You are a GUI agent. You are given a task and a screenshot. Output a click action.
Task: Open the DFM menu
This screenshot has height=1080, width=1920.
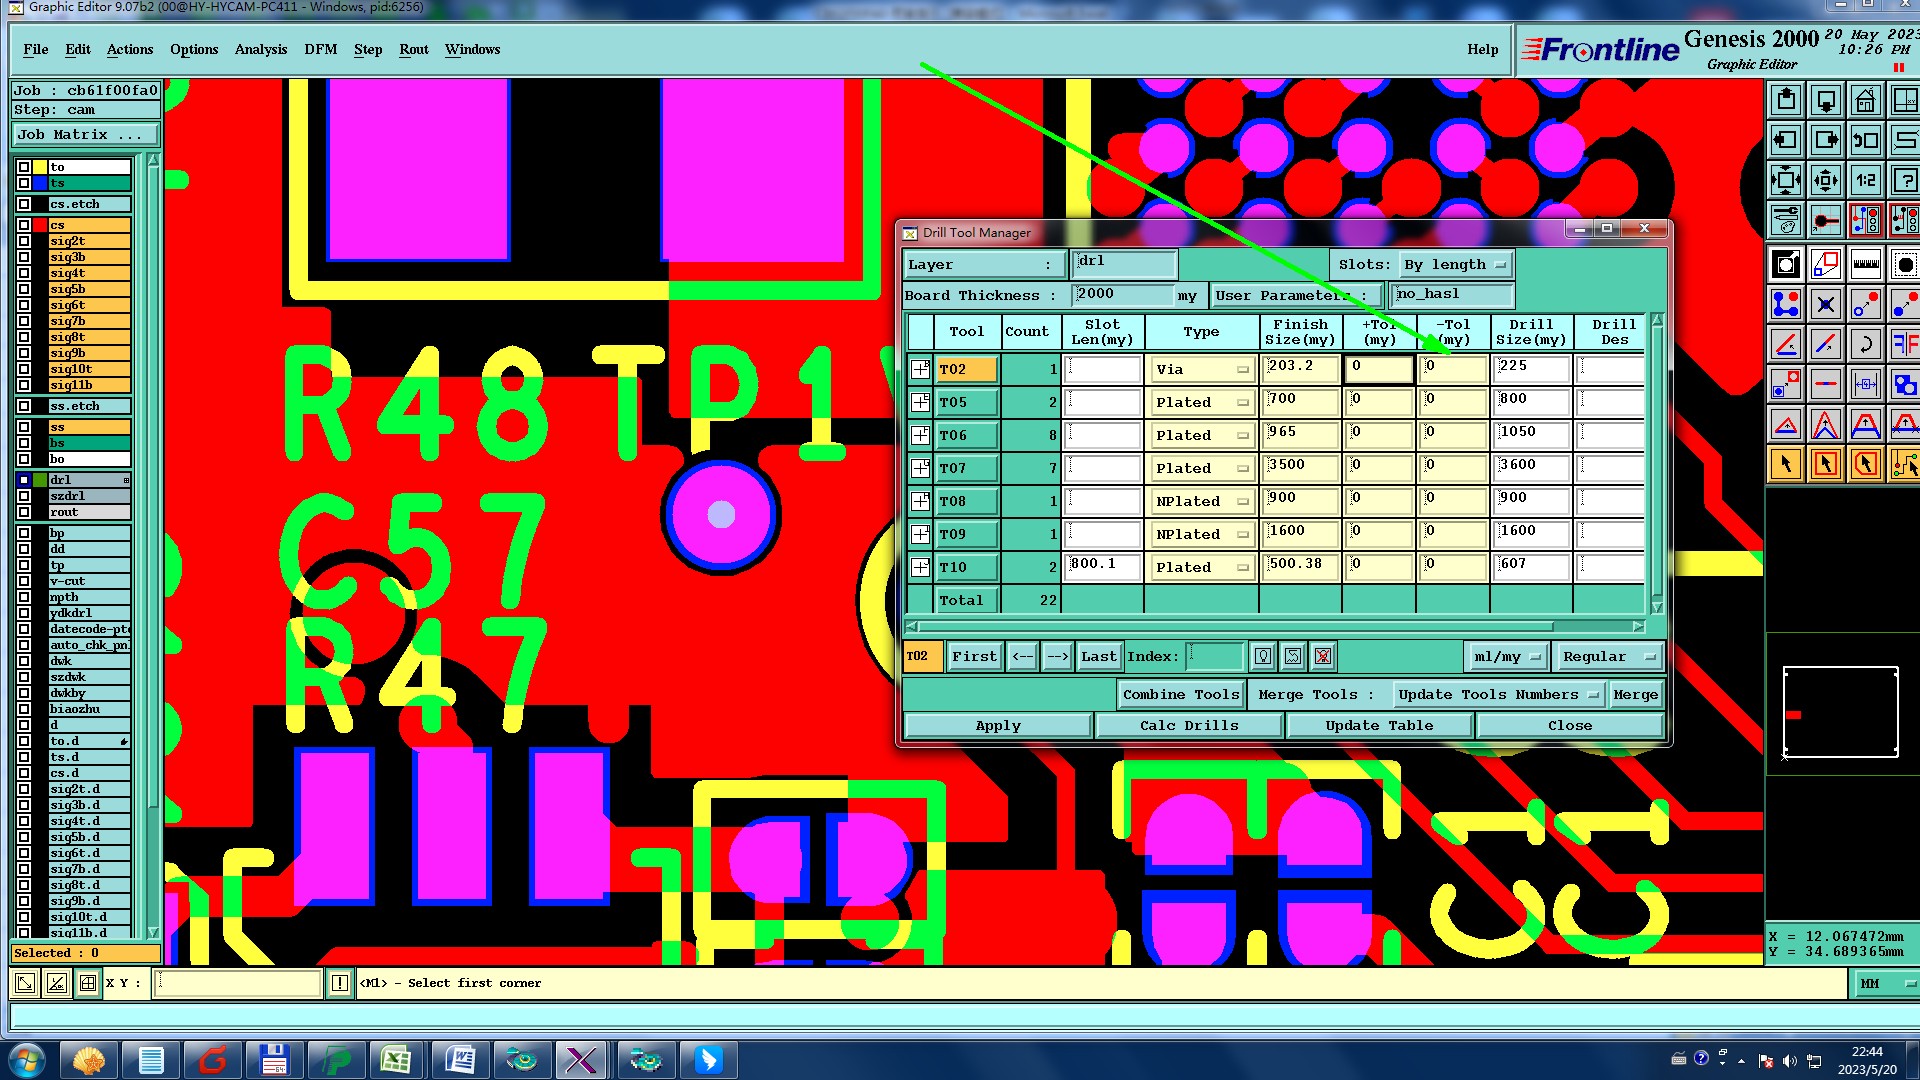pos(320,49)
